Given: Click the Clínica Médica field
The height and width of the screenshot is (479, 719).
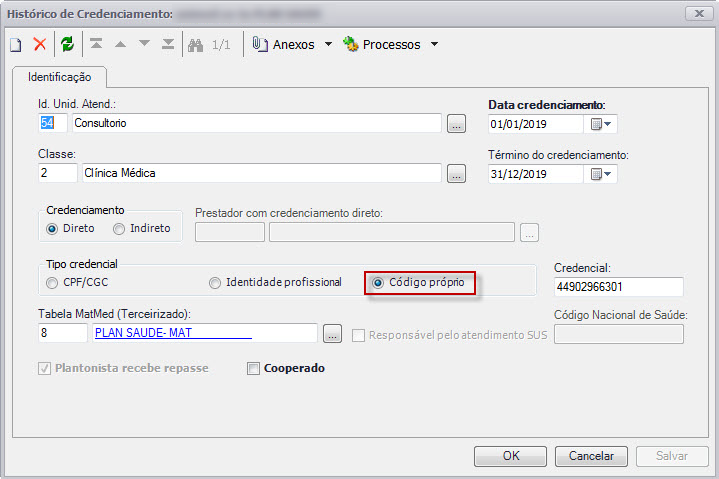Looking at the screenshot, I should 262,173.
